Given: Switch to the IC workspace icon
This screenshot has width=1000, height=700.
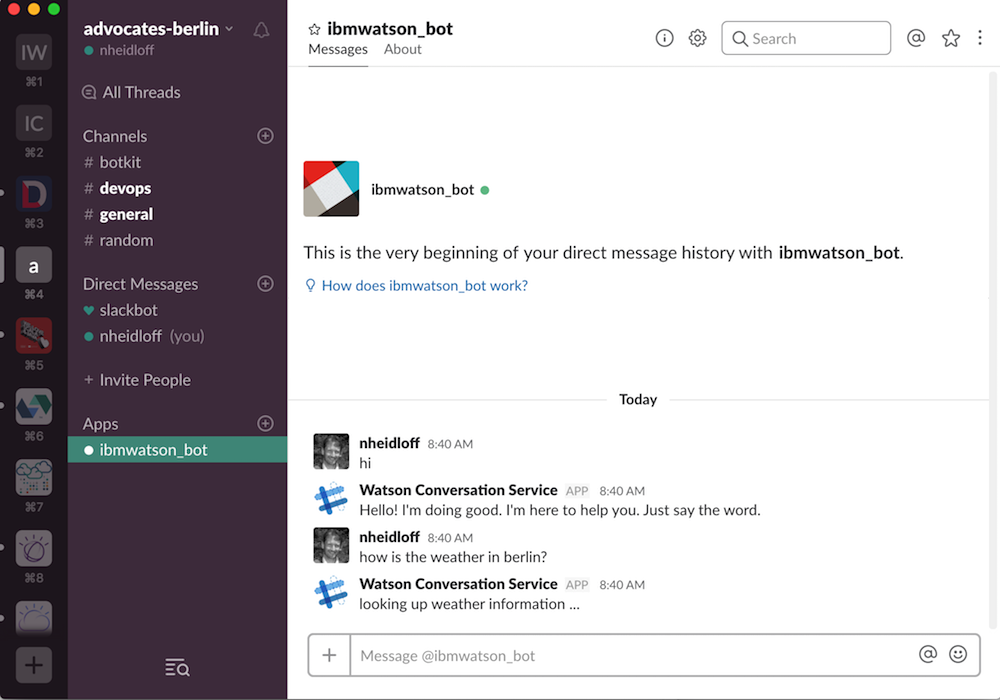Looking at the screenshot, I should coord(34,123).
